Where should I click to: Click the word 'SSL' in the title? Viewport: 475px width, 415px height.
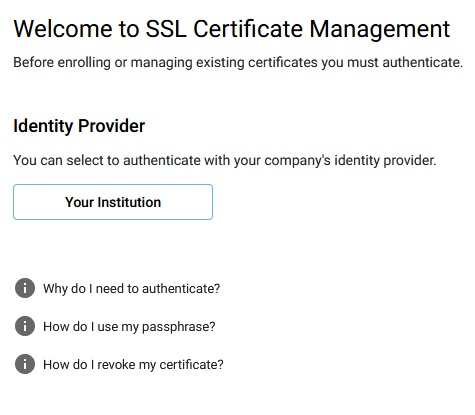point(166,29)
